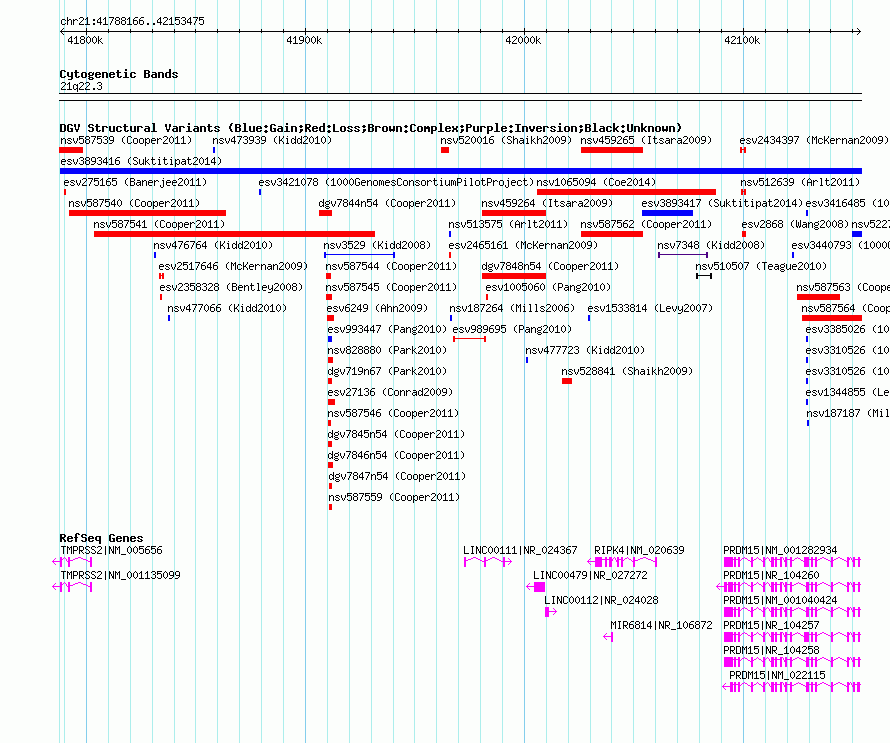Image resolution: width=890 pixels, height=743 pixels.
Task: Click the 42000k ruler tick label
Action: tap(523, 40)
